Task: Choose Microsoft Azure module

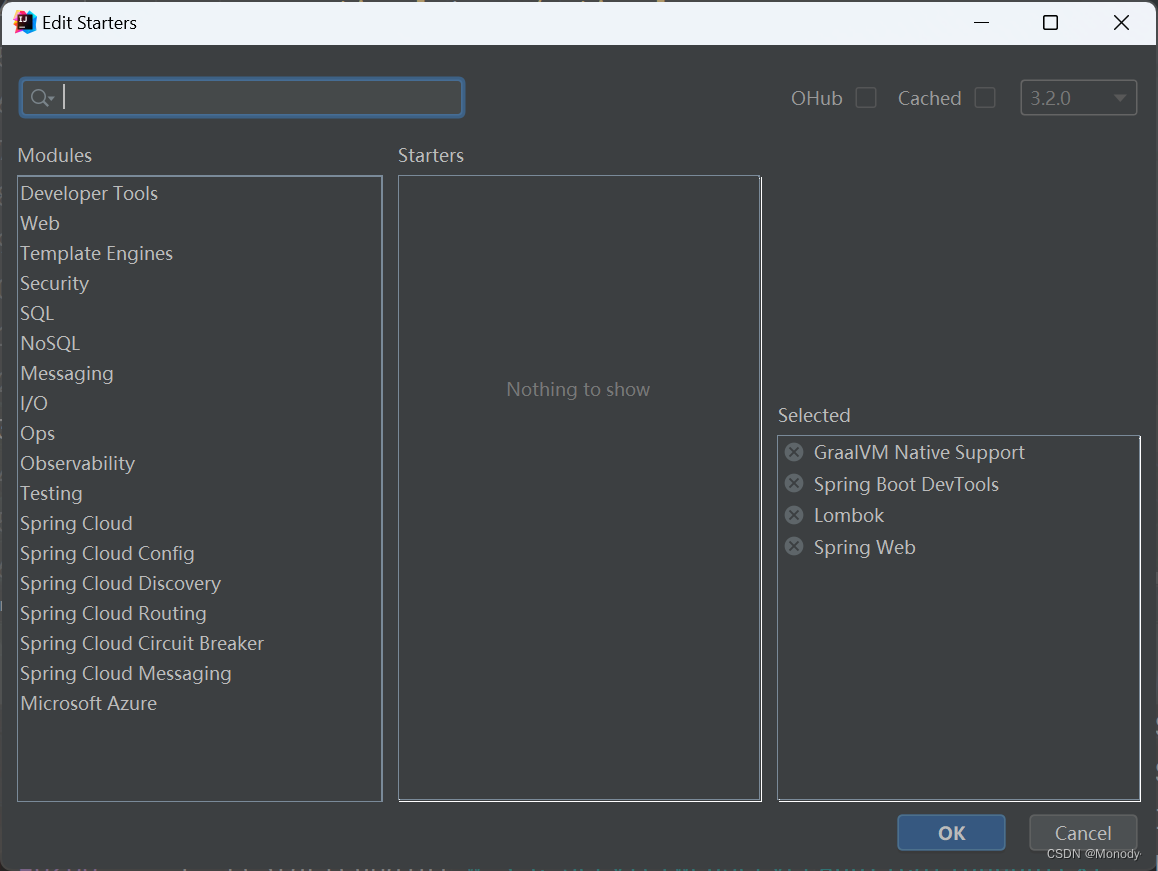Action: tap(199, 703)
